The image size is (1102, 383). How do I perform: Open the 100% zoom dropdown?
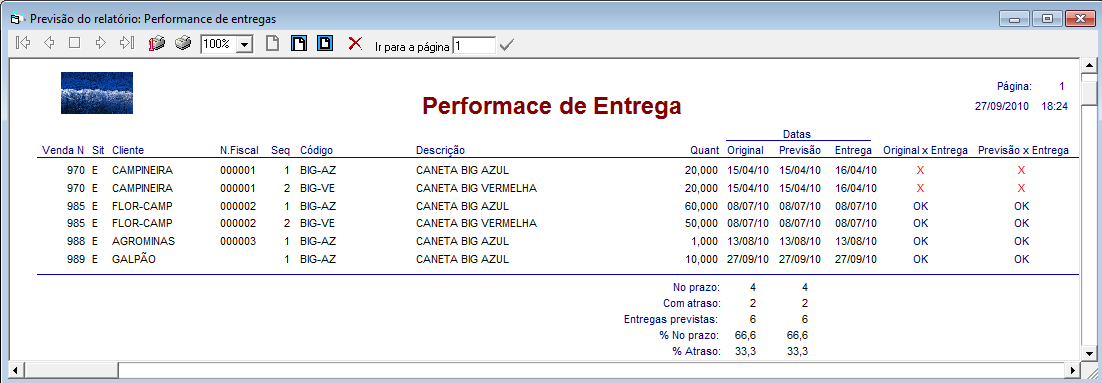(245, 44)
